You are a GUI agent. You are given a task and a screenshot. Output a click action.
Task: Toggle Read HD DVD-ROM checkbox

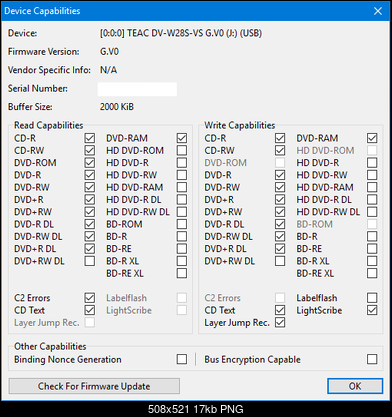coord(182,150)
